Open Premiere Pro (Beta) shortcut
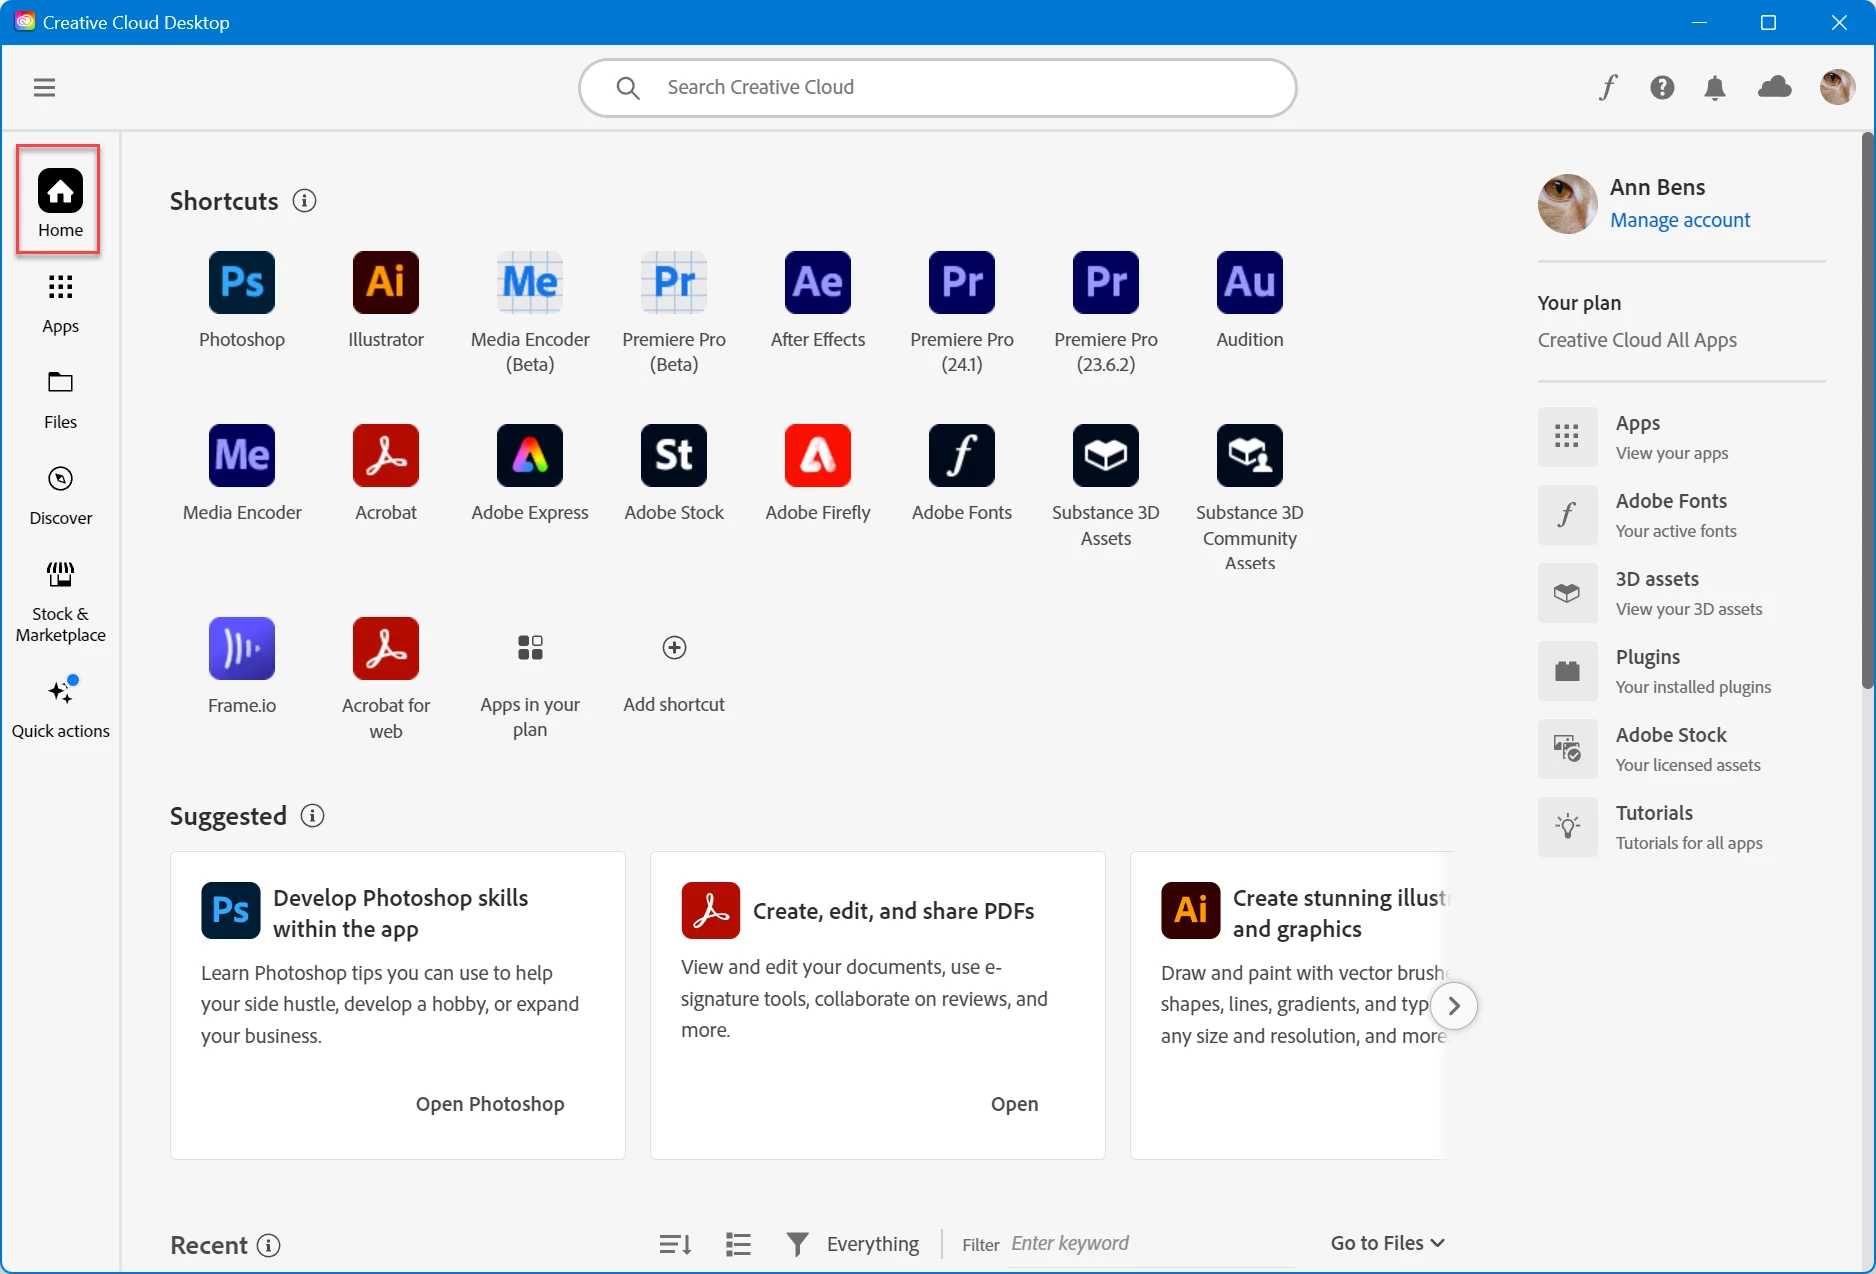This screenshot has width=1876, height=1274. pyautogui.click(x=674, y=283)
